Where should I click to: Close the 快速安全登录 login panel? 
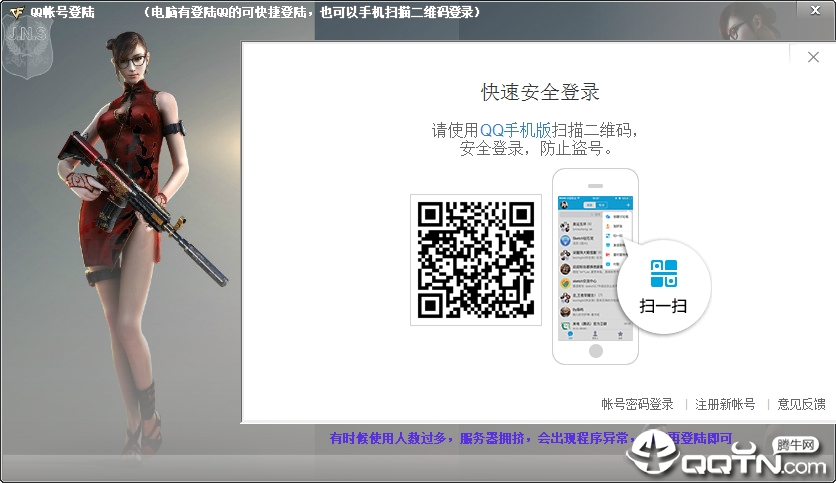813,57
